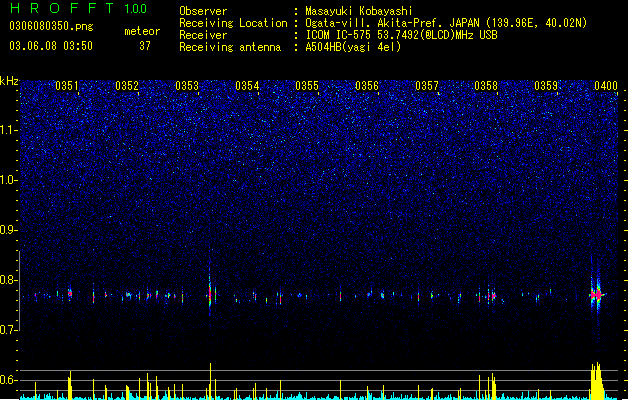
Task: Click the 0.6 kHz frequency axis label
Action: (x=8, y=380)
